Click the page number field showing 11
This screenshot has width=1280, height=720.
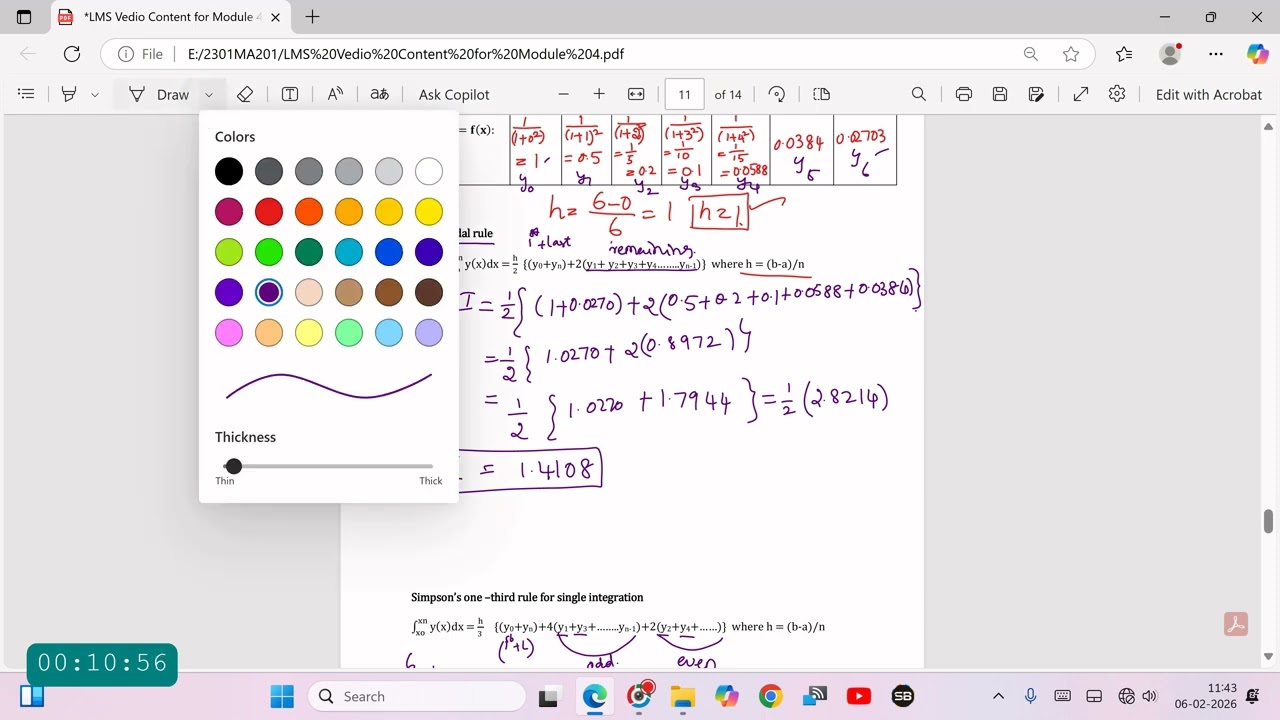[x=684, y=94]
